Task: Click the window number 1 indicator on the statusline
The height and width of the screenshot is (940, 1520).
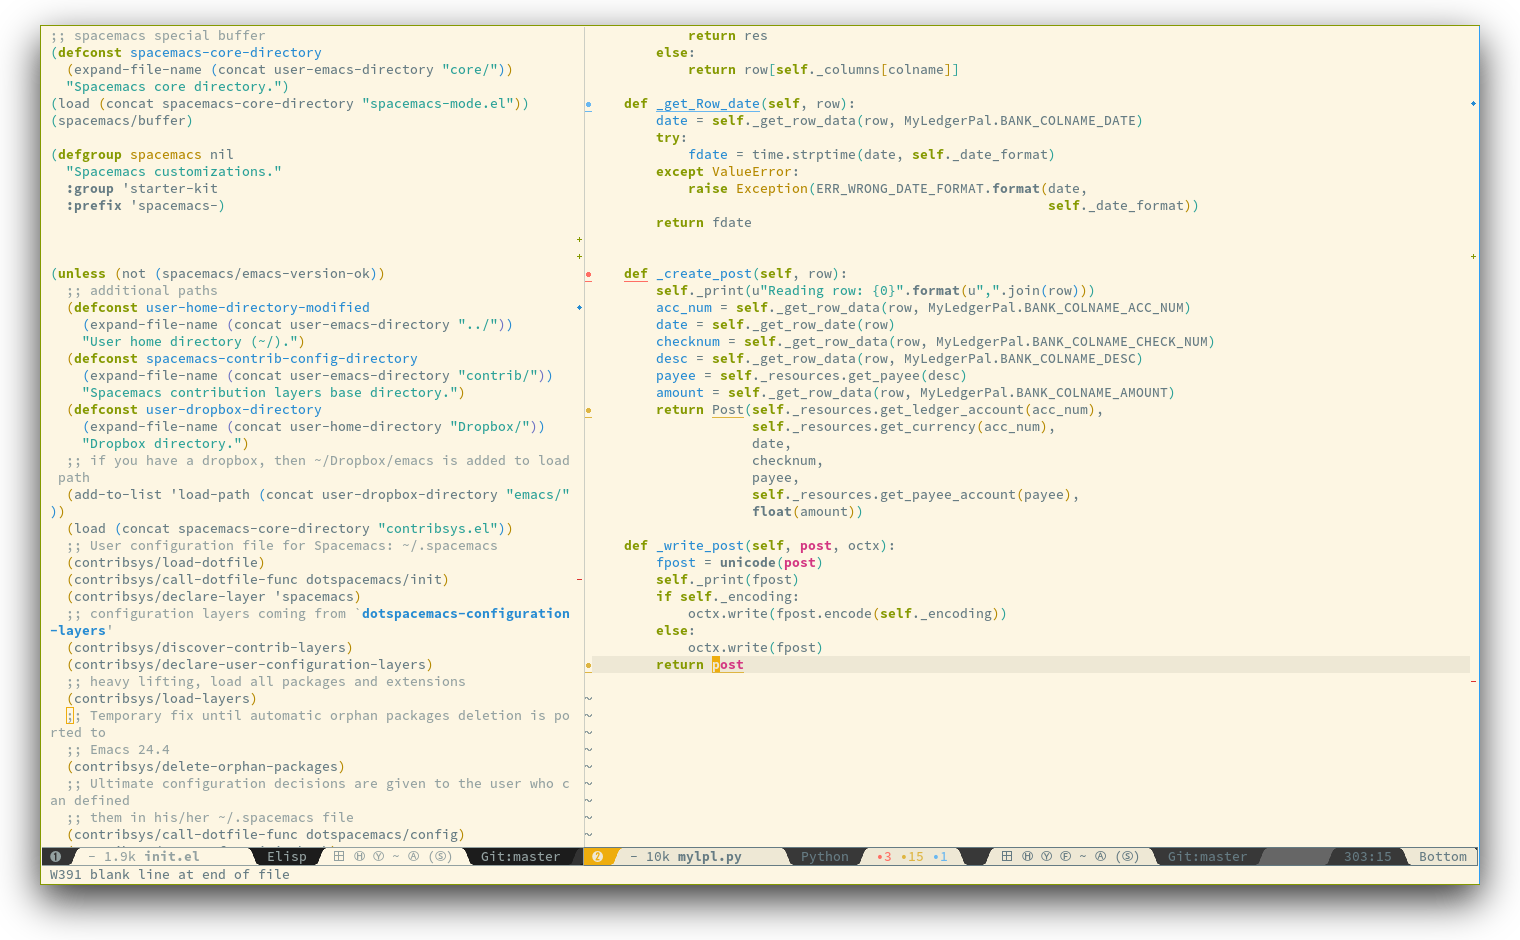Action: [x=56, y=856]
